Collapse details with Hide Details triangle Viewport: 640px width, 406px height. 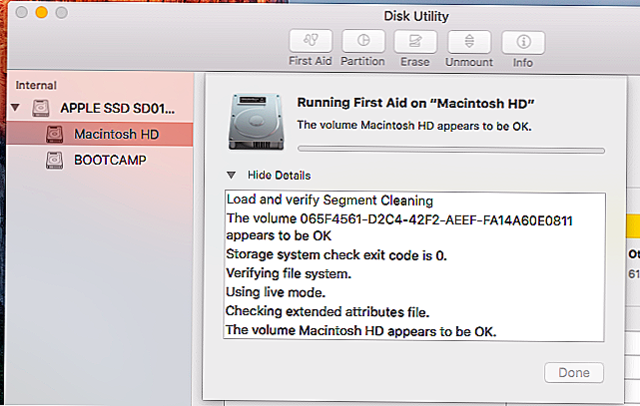(x=231, y=175)
